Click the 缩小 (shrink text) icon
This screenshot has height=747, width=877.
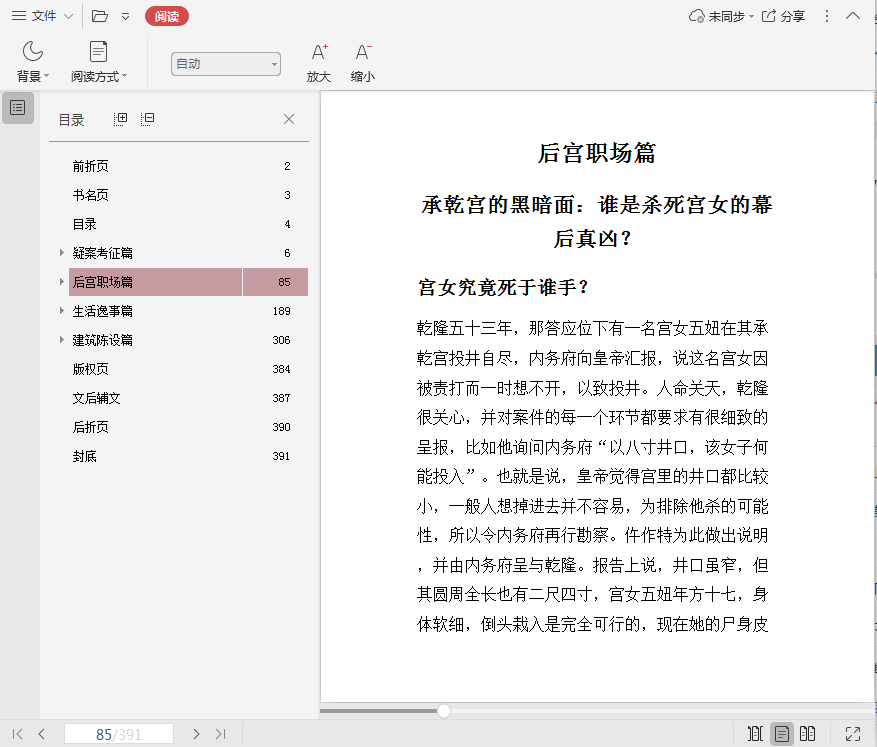coord(363,53)
